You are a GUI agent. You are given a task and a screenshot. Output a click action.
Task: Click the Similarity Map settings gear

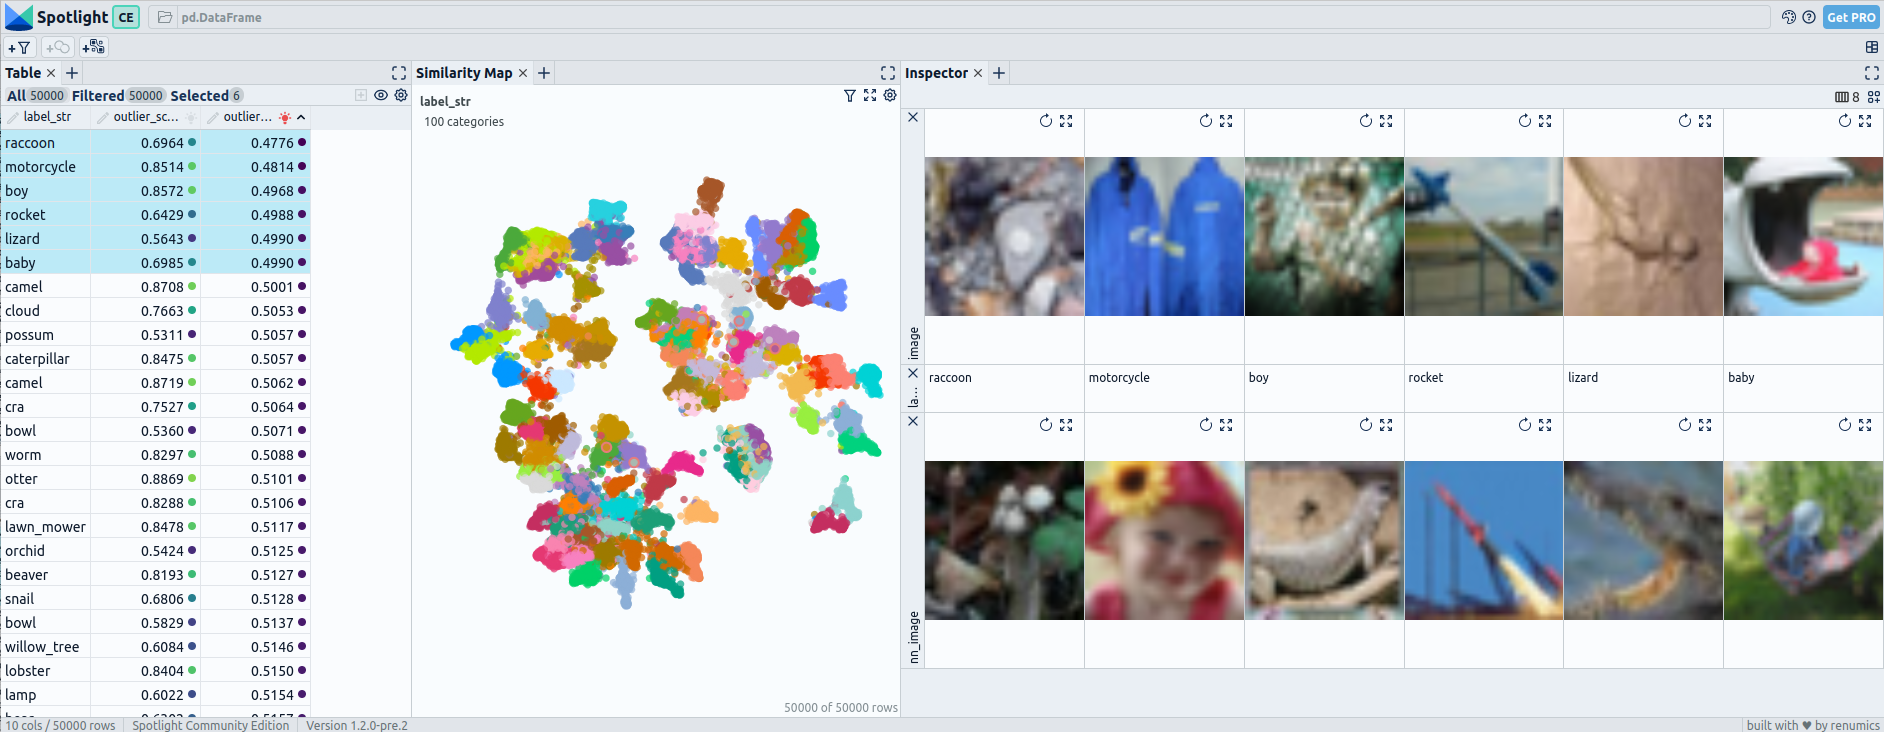pos(890,95)
